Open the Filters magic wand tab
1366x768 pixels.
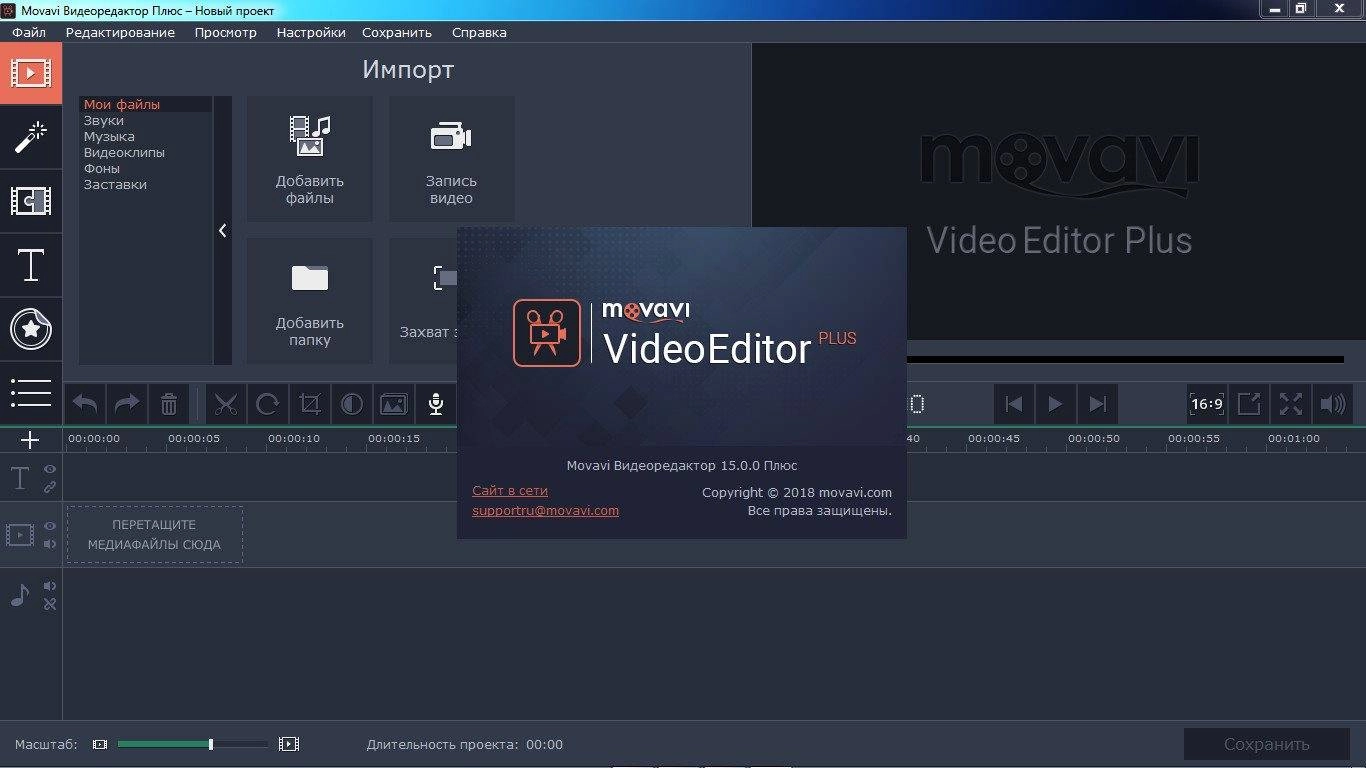31,137
